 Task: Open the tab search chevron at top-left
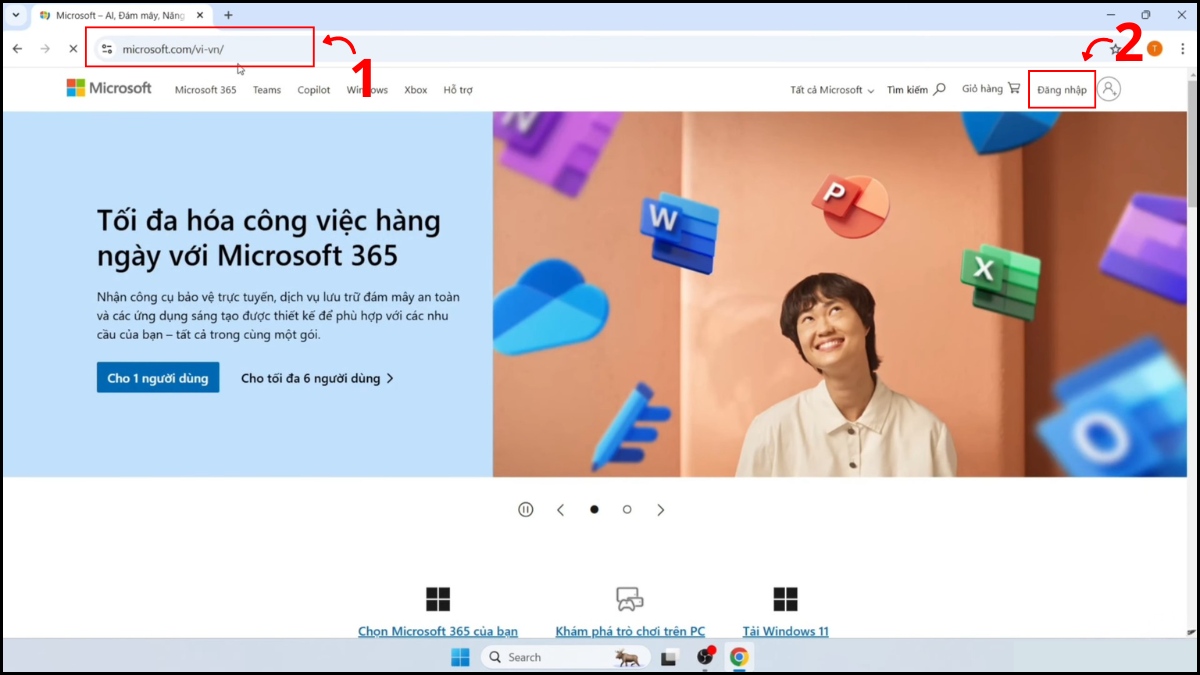(14, 15)
